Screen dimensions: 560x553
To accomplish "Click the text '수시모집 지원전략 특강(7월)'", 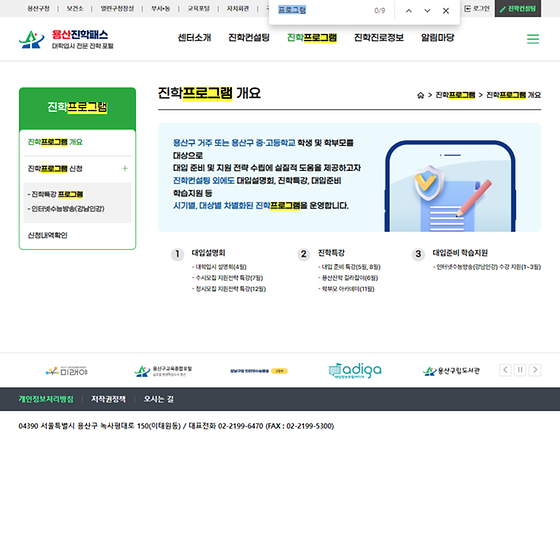I will tap(229, 278).
